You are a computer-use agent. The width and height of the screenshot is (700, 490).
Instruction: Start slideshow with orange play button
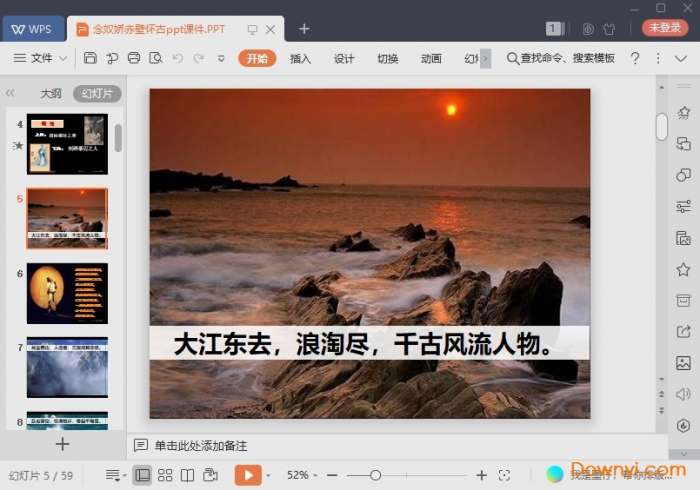point(248,475)
